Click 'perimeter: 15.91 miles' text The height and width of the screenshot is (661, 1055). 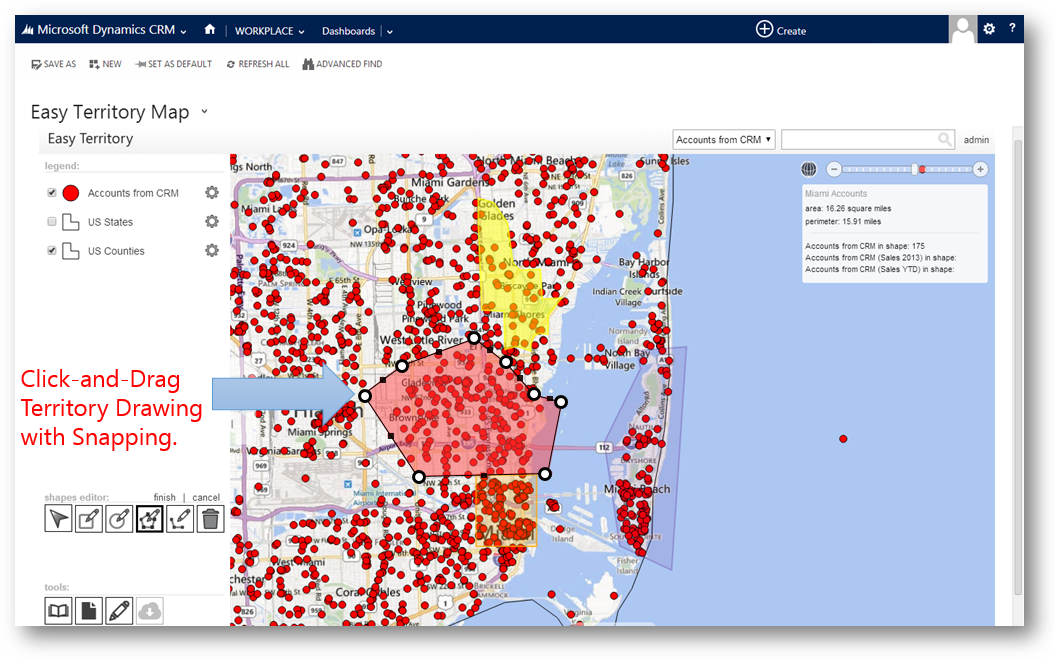click(x=843, y=221)
